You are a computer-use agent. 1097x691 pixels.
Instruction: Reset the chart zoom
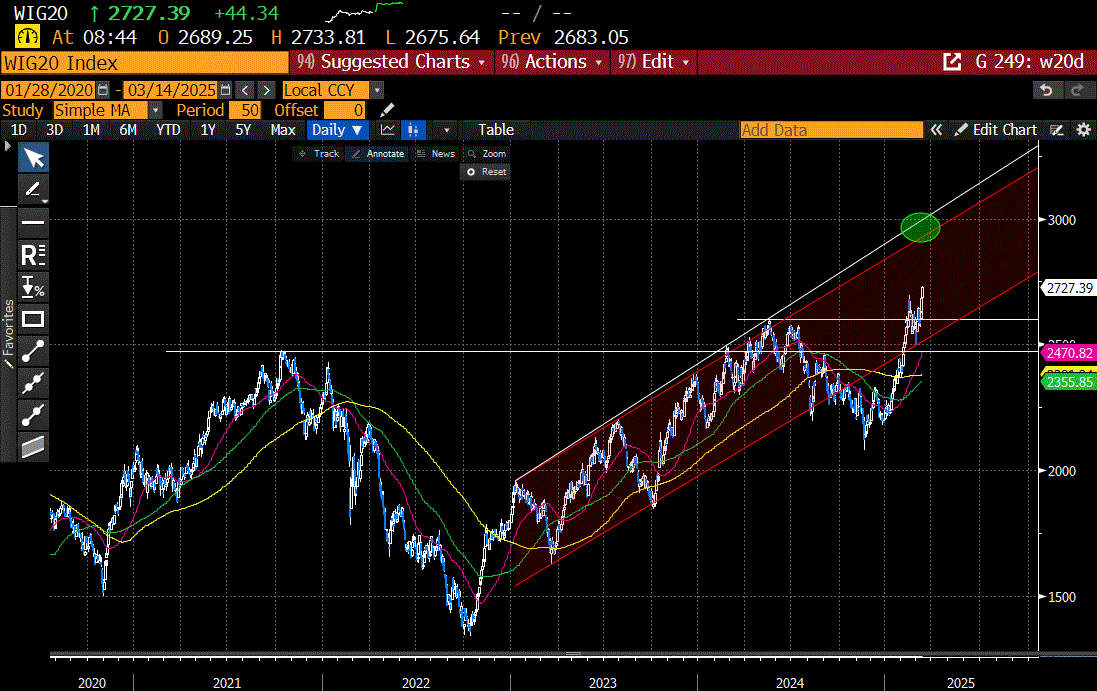[x=486, y=172]
